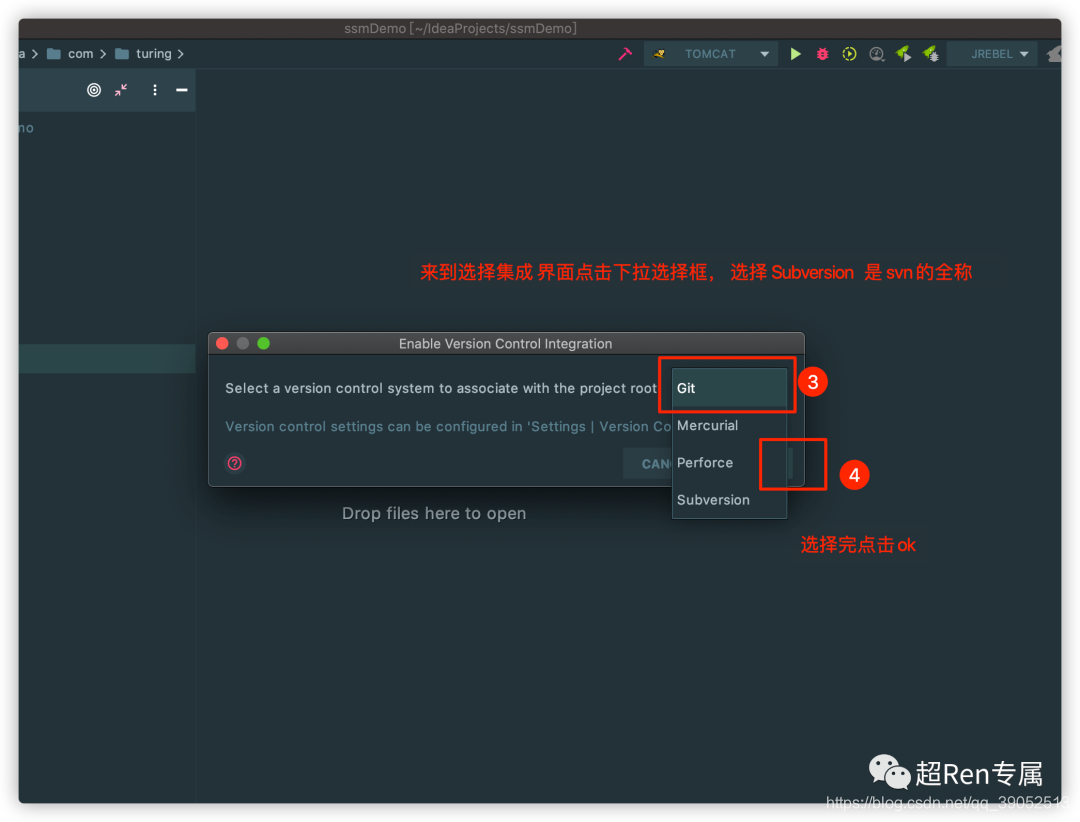Run with Coverage icon in the toolbar
The height and width of the screenshot is (822, 1080).
[849, 54]
